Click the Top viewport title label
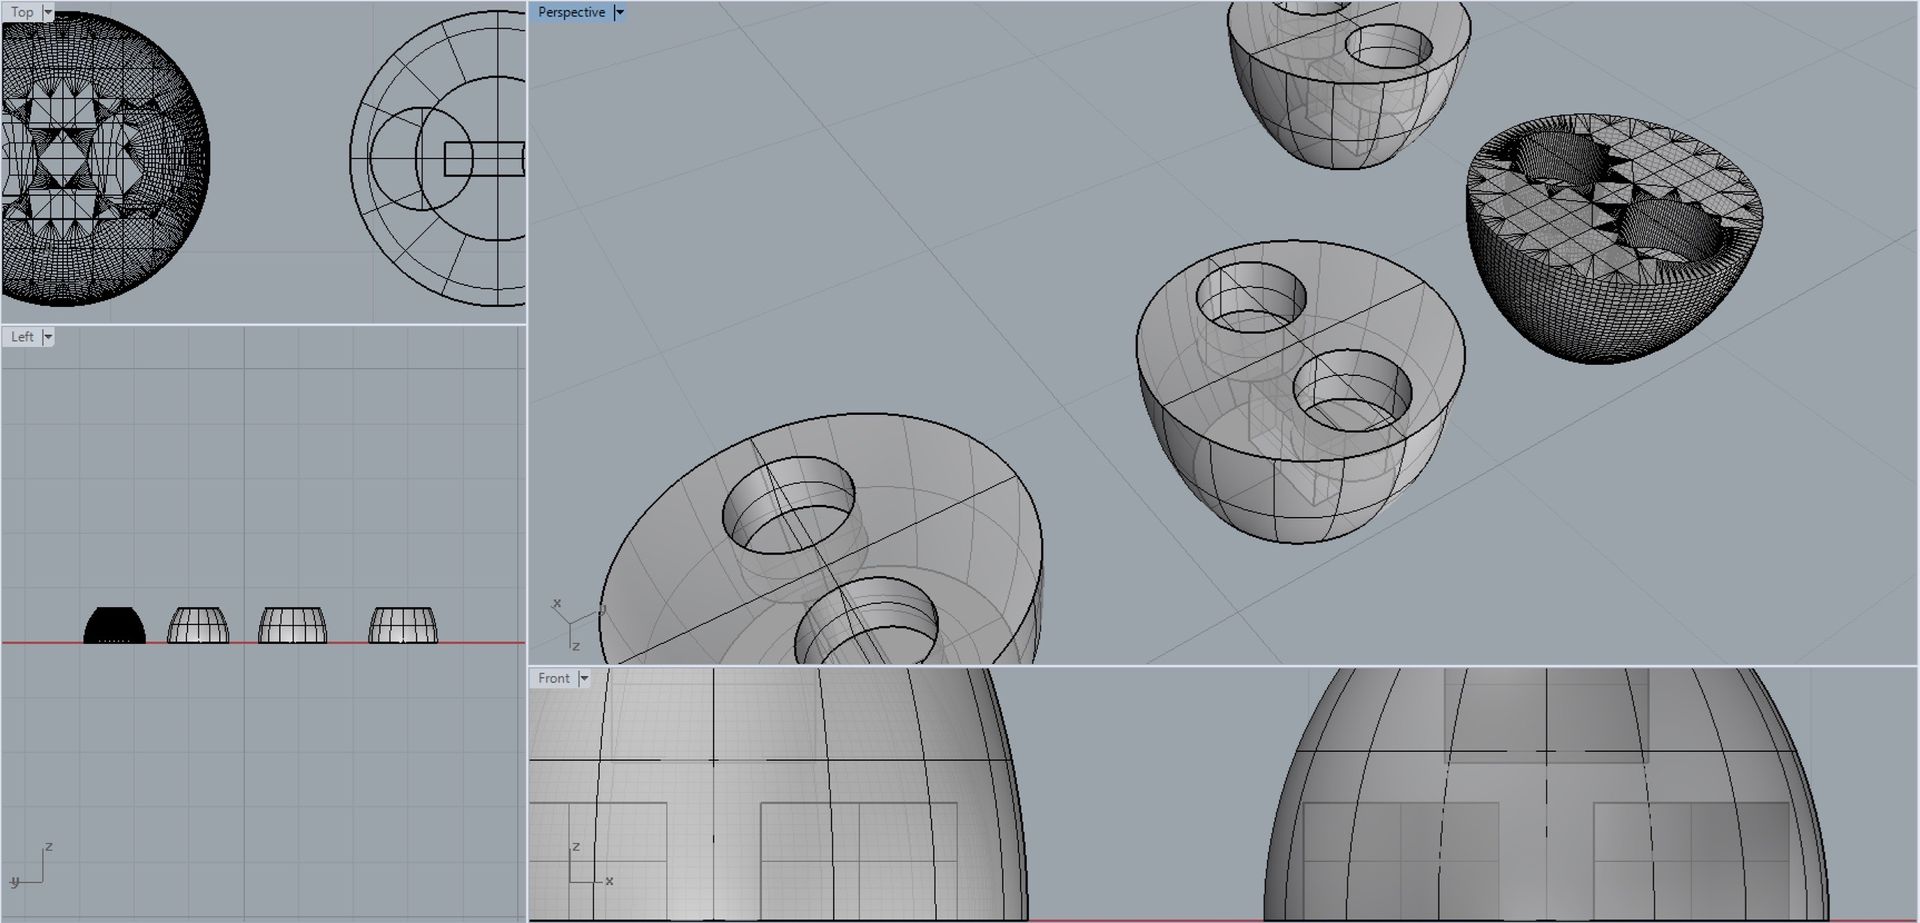This screenshot has height=923, width=1920. [22, 13]
